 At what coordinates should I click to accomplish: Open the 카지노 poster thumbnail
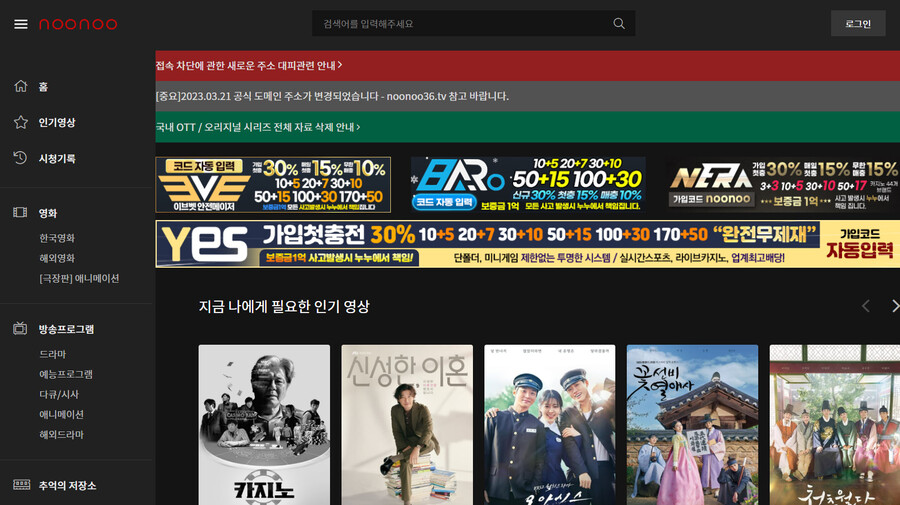[x=264, y=425]
